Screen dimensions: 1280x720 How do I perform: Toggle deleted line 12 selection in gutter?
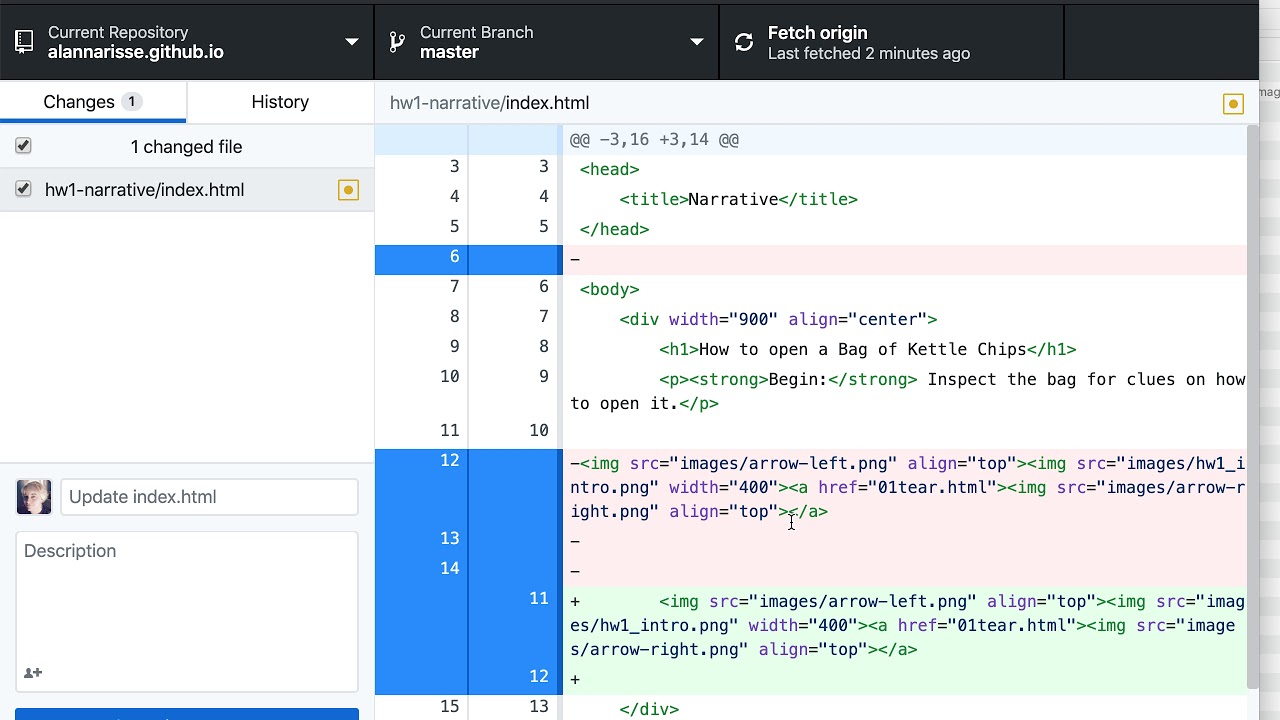469,487
